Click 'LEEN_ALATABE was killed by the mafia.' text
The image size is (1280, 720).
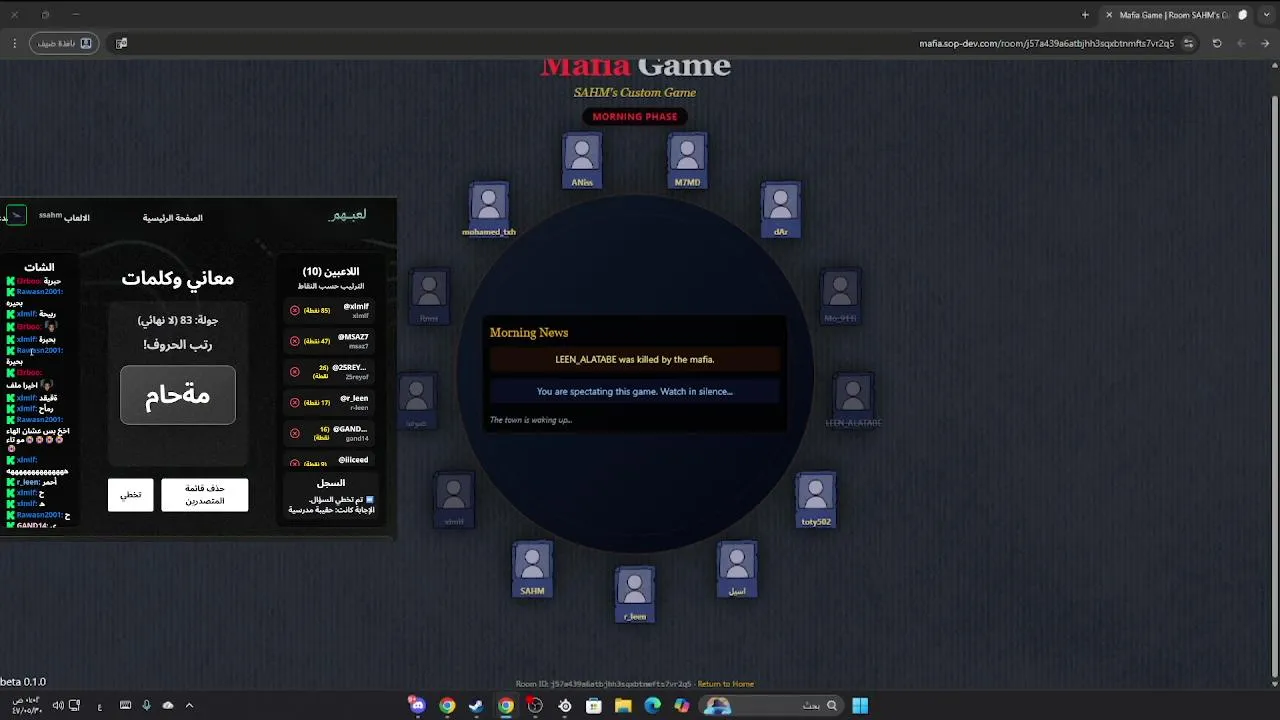coord(635,359)
